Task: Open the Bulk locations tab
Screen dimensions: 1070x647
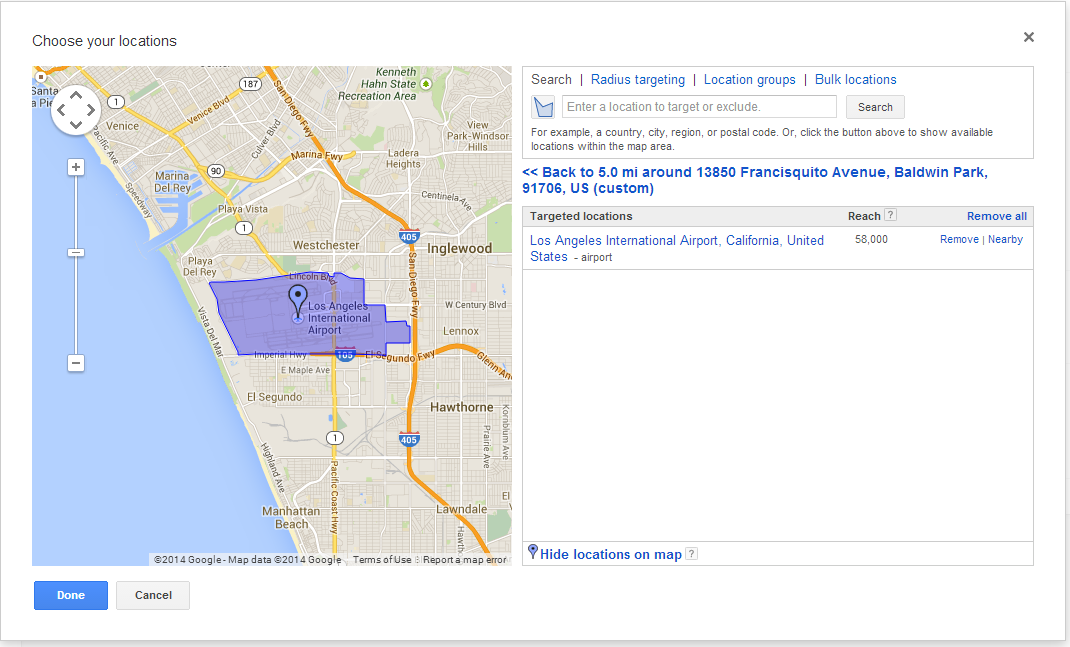Action: [x=855, y=80]
